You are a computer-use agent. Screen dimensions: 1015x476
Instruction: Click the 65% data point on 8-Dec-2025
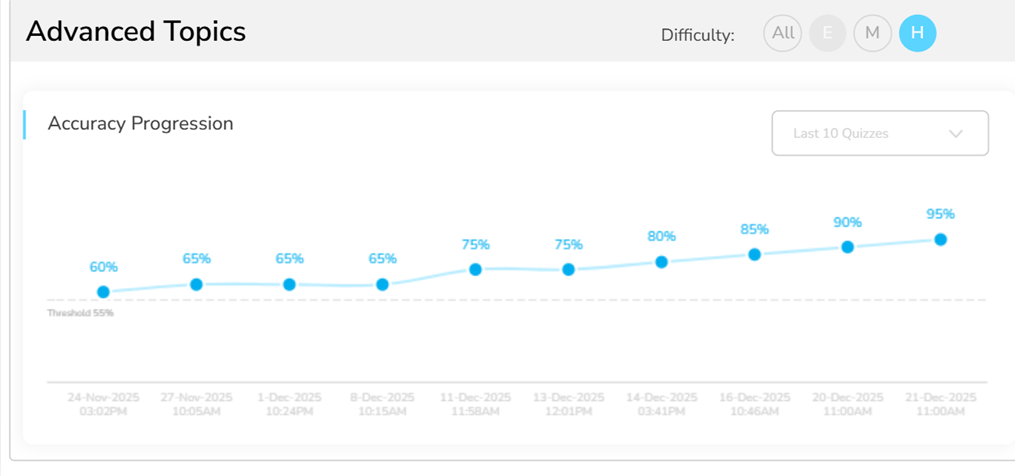click(382, 284)
